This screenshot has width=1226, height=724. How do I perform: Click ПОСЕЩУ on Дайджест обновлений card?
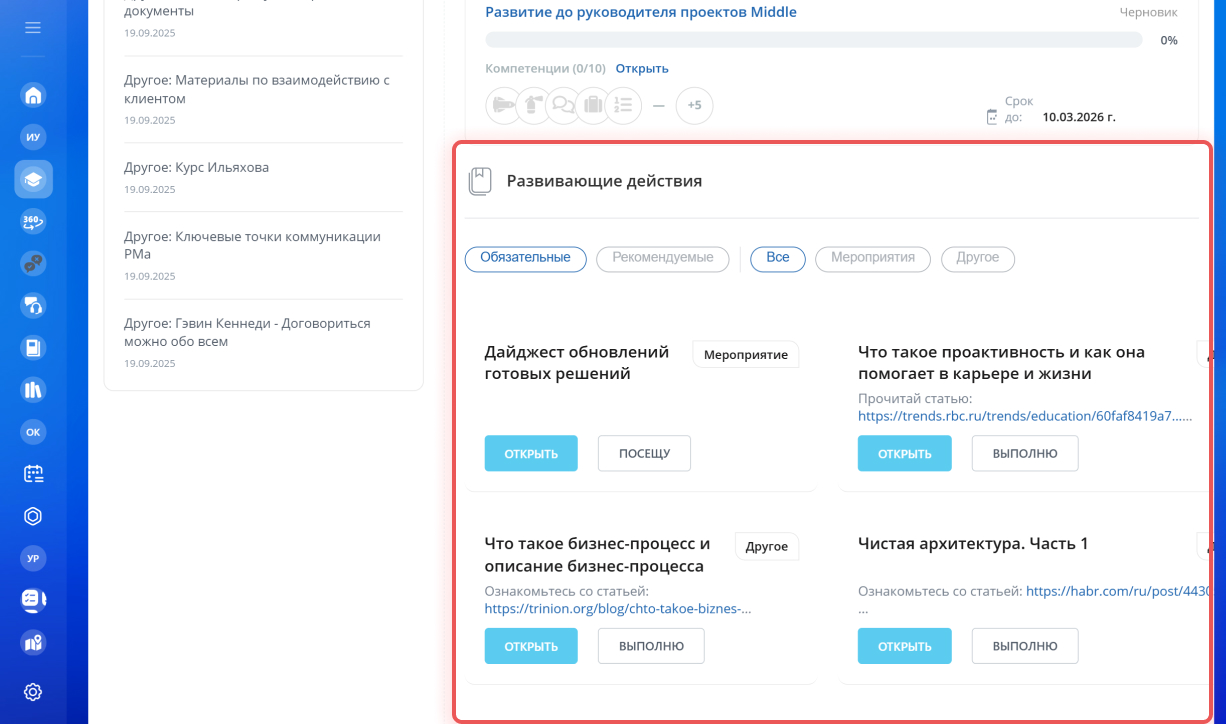[x=644, y=454]
